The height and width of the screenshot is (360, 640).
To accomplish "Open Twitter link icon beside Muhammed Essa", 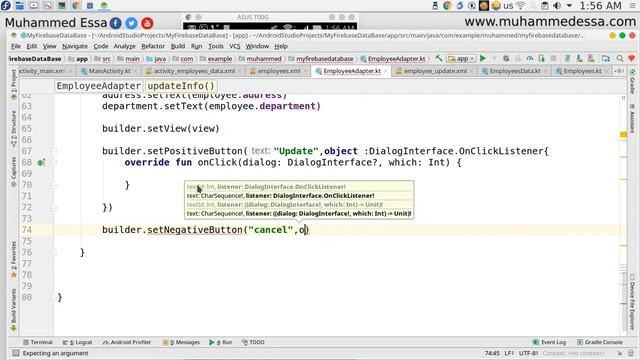I will [131, 23].
